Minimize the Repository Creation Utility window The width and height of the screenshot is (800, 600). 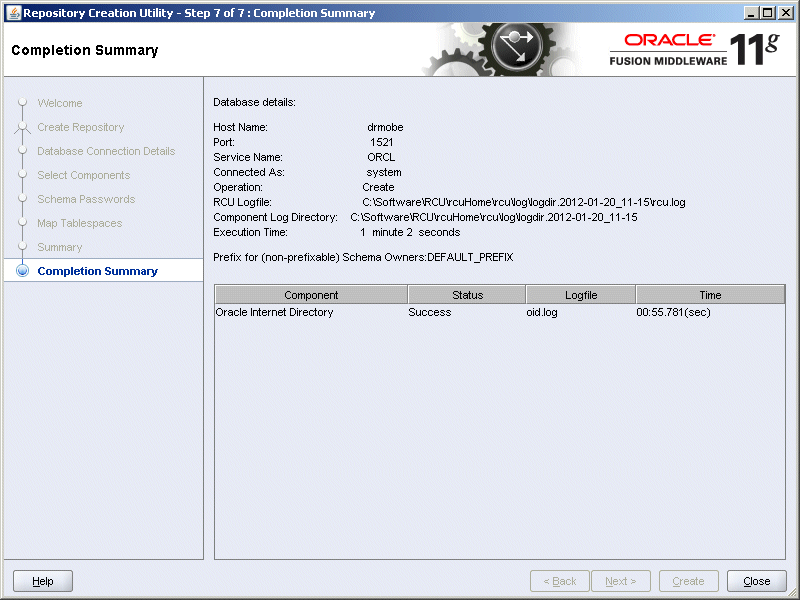(750, 13)
